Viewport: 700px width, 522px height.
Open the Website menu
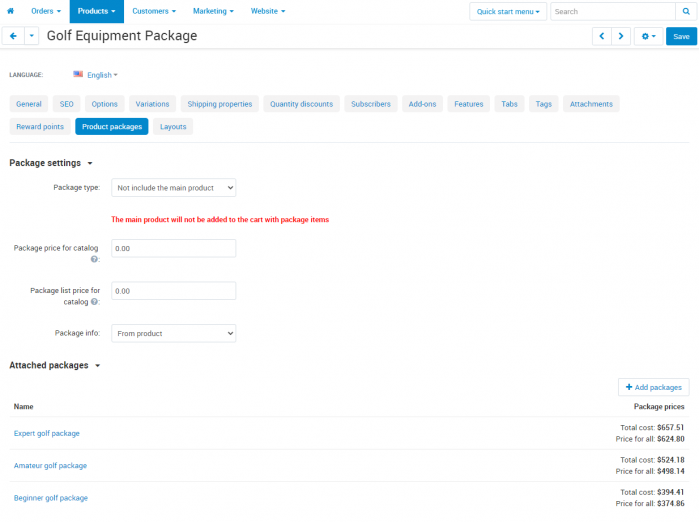(x=268, y=11)
